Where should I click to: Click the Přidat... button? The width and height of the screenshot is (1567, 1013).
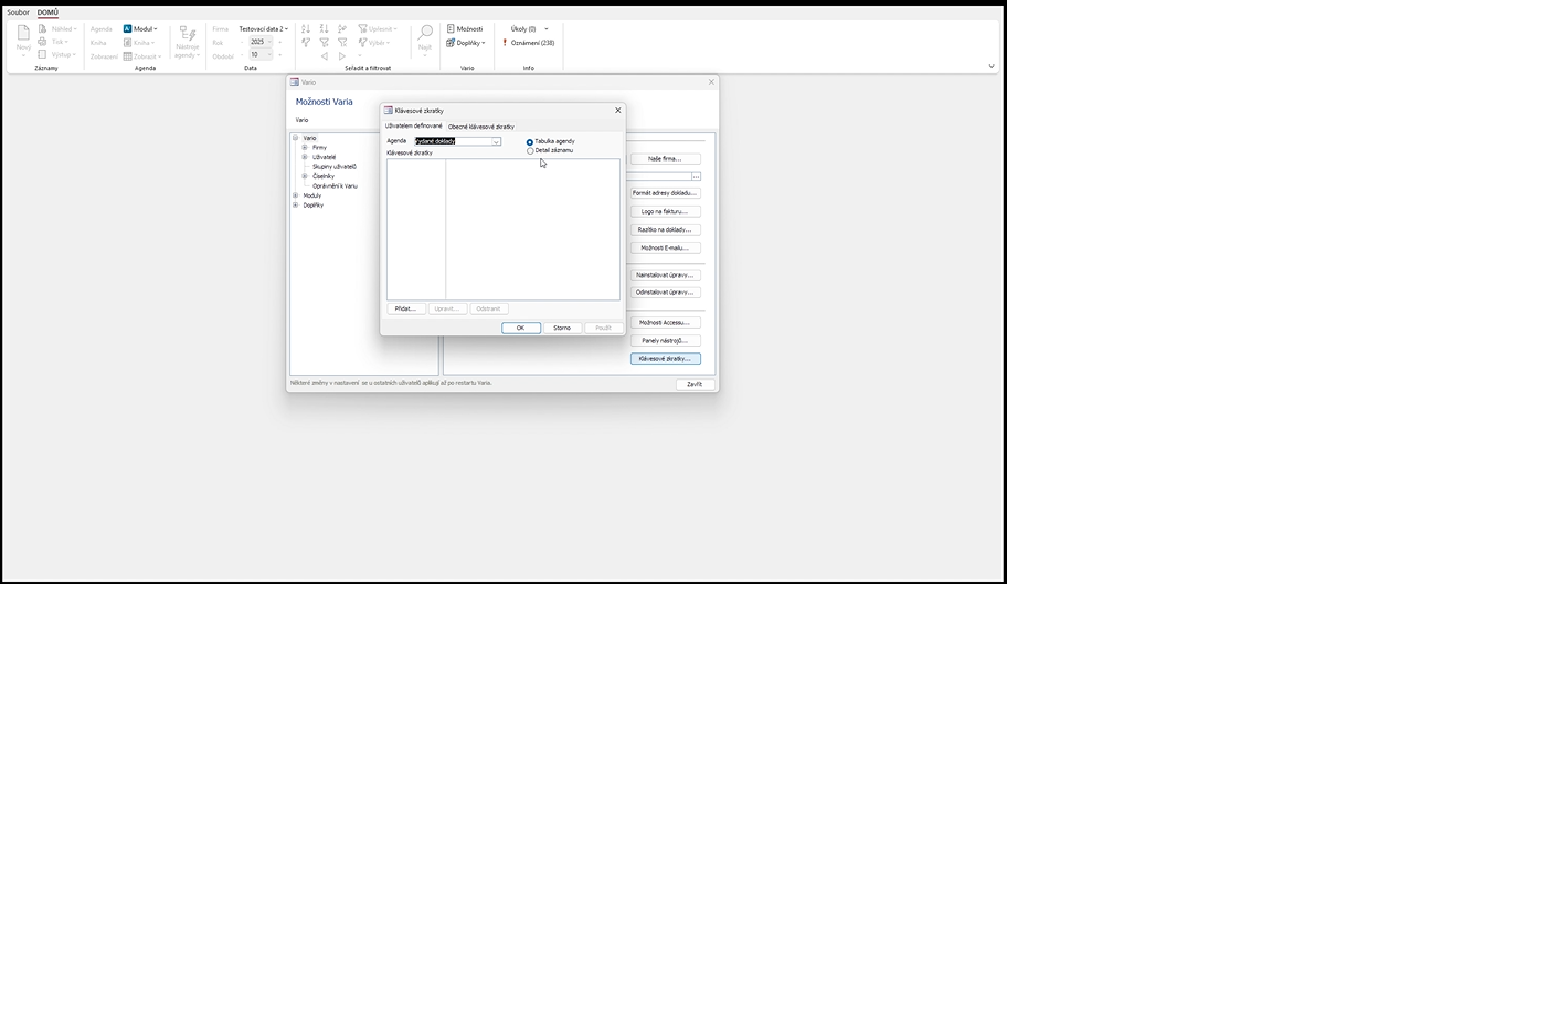tap(405, 309)
